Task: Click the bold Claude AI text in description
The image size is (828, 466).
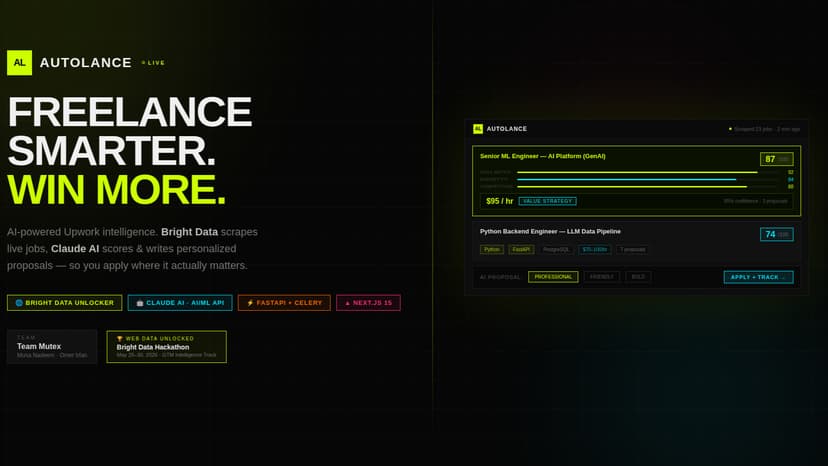Action: point(75,248)
